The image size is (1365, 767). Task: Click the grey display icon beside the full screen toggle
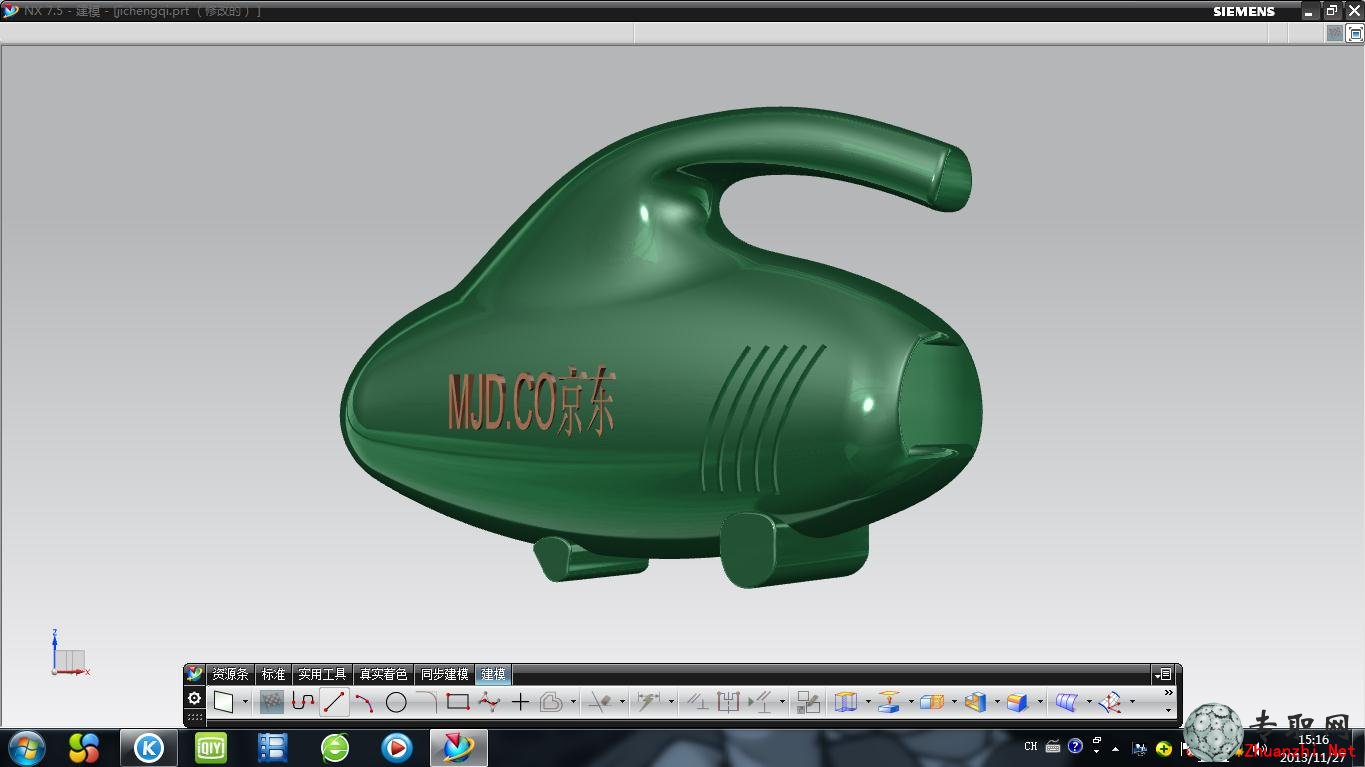1335,33
